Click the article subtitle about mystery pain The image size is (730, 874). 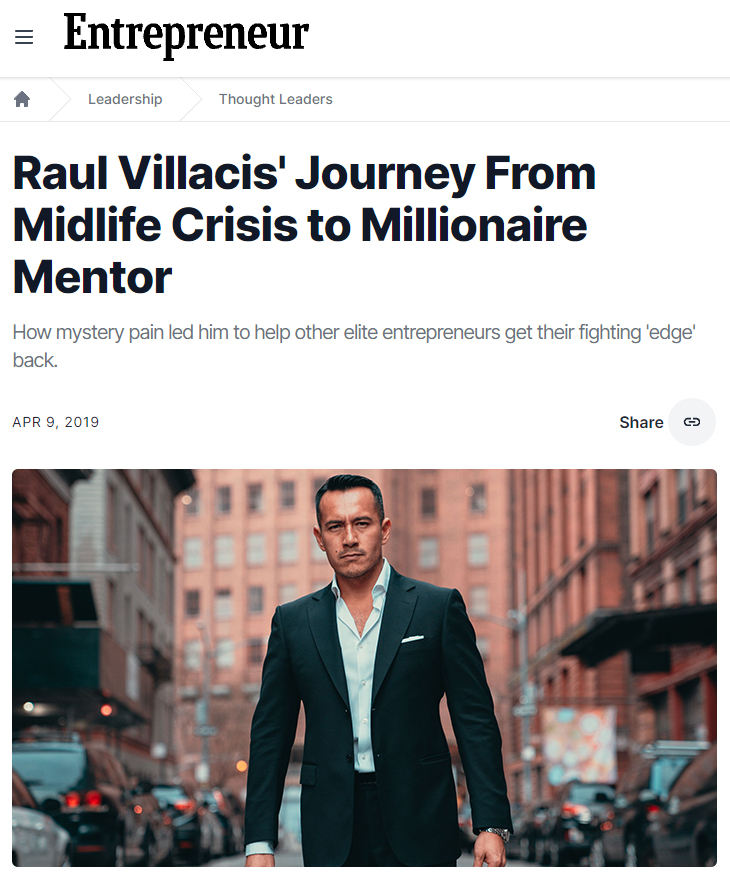353,345
